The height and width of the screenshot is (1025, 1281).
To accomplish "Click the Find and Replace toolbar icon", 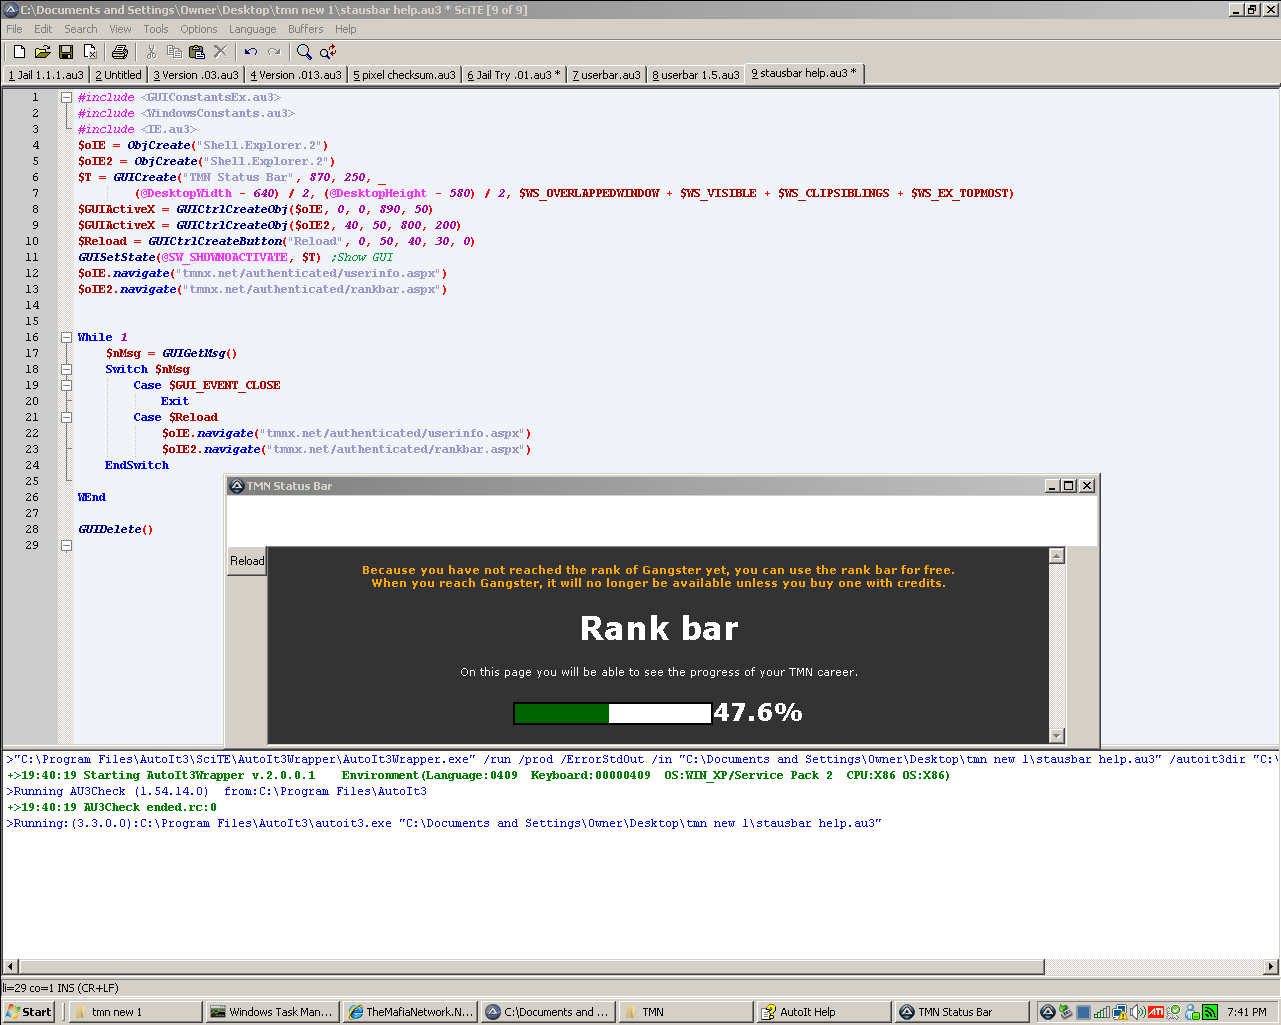I will pos(328,52).
